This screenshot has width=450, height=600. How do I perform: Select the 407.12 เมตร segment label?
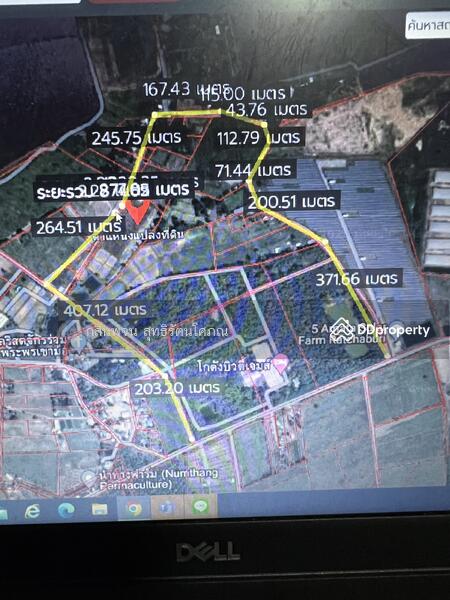[105, 310]
